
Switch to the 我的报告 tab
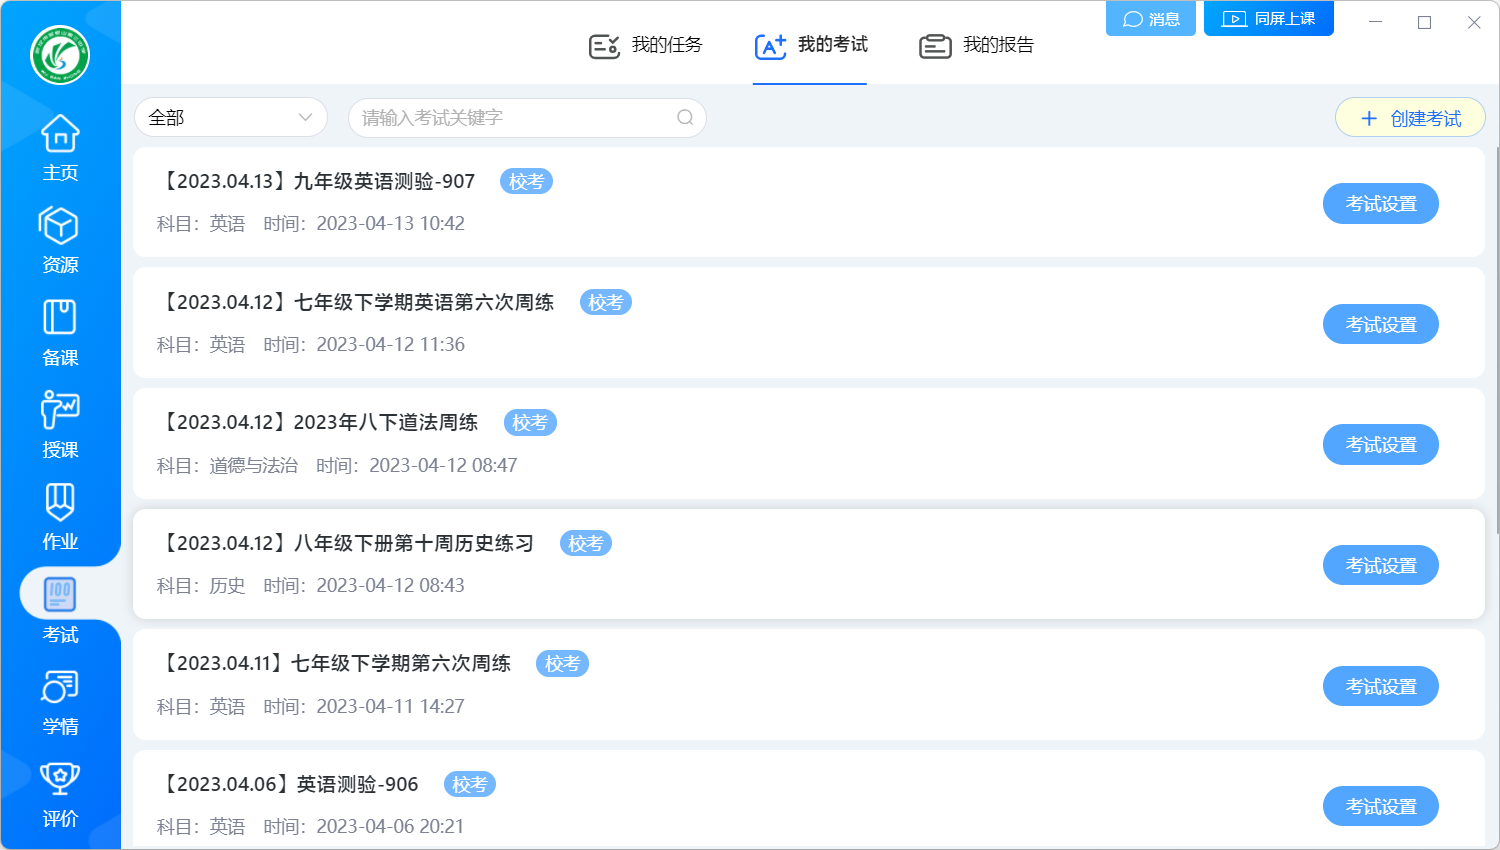[977, 45]
